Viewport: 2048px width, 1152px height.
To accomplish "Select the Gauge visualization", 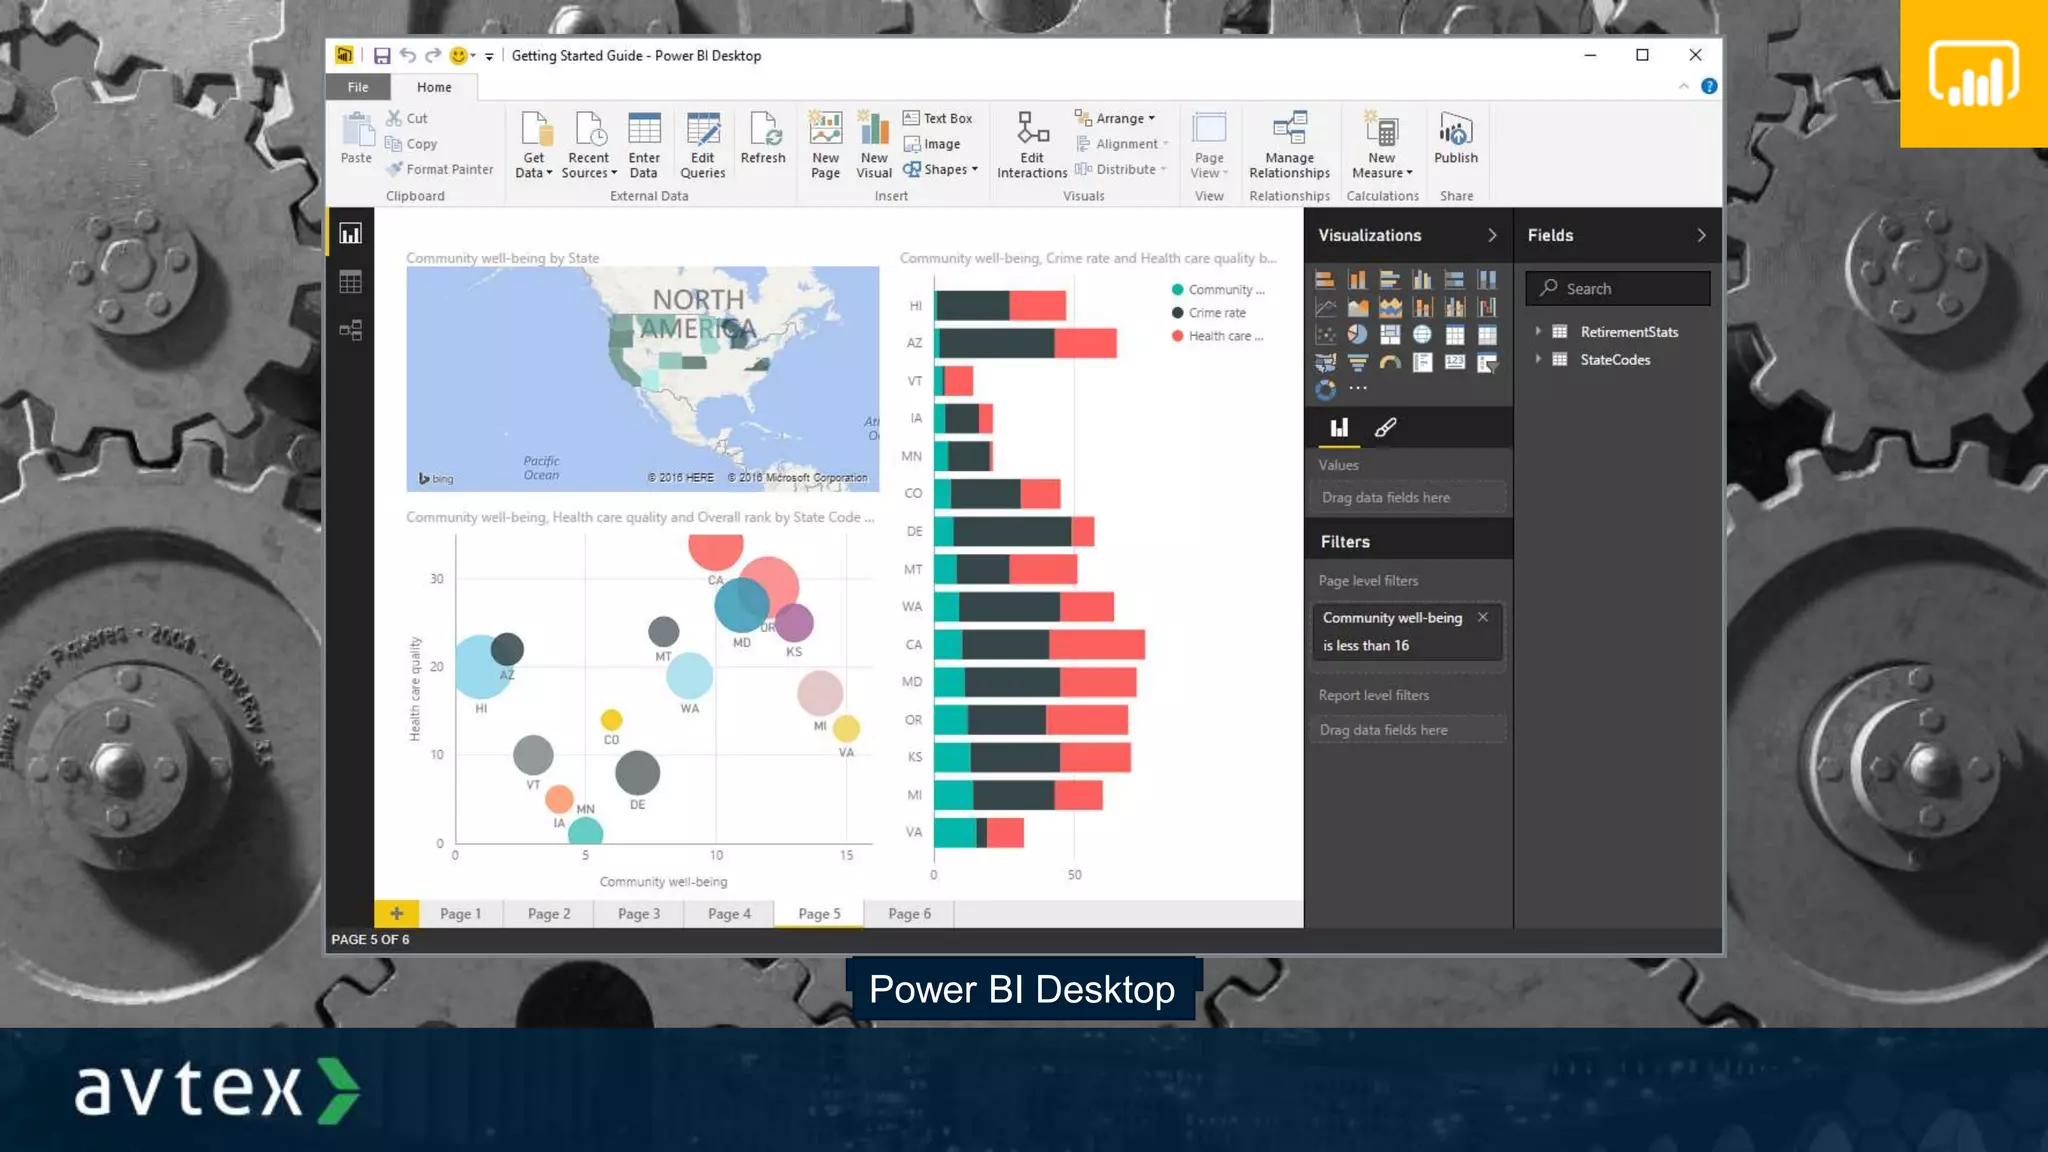I will click(1390, 362).
